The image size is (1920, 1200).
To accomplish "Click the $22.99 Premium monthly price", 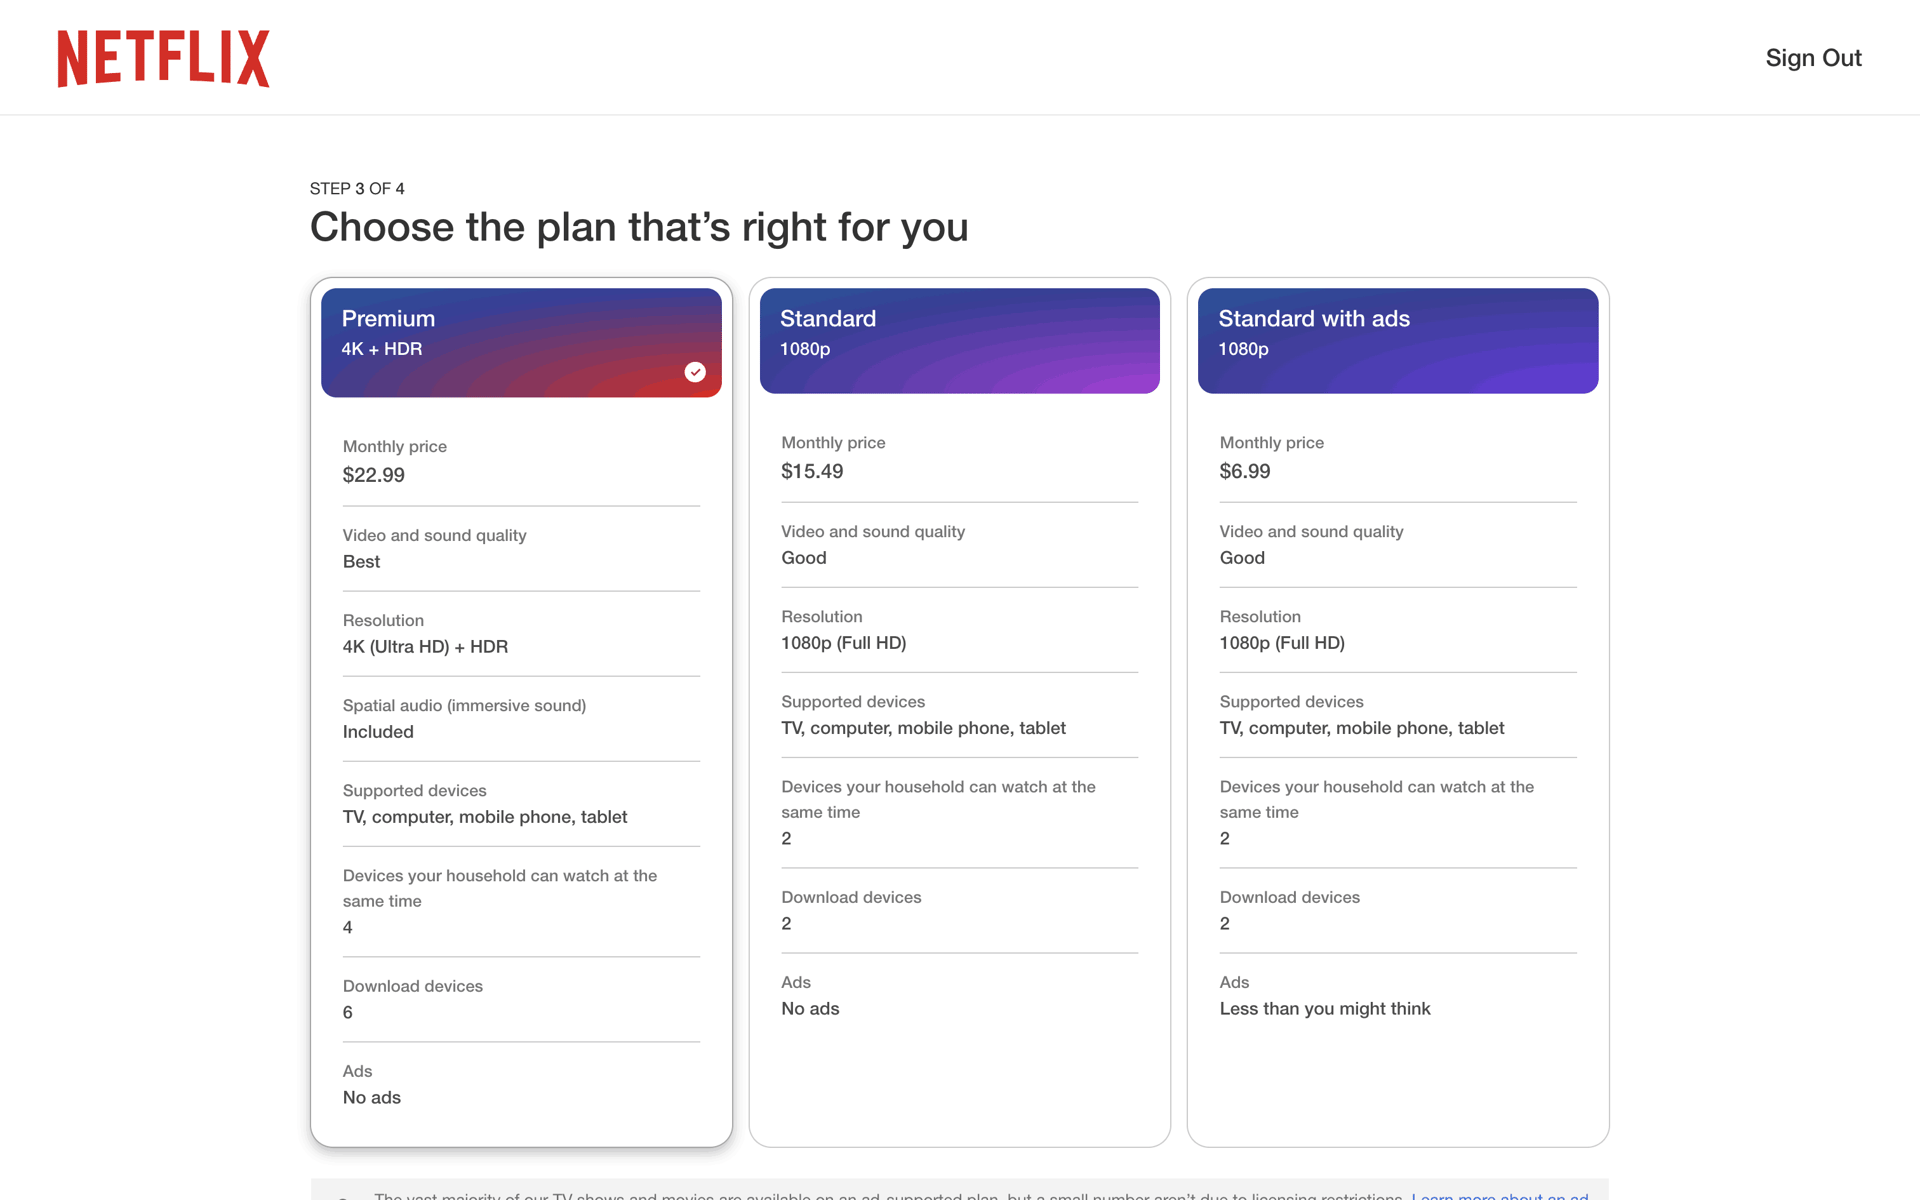I will (374, 475).
